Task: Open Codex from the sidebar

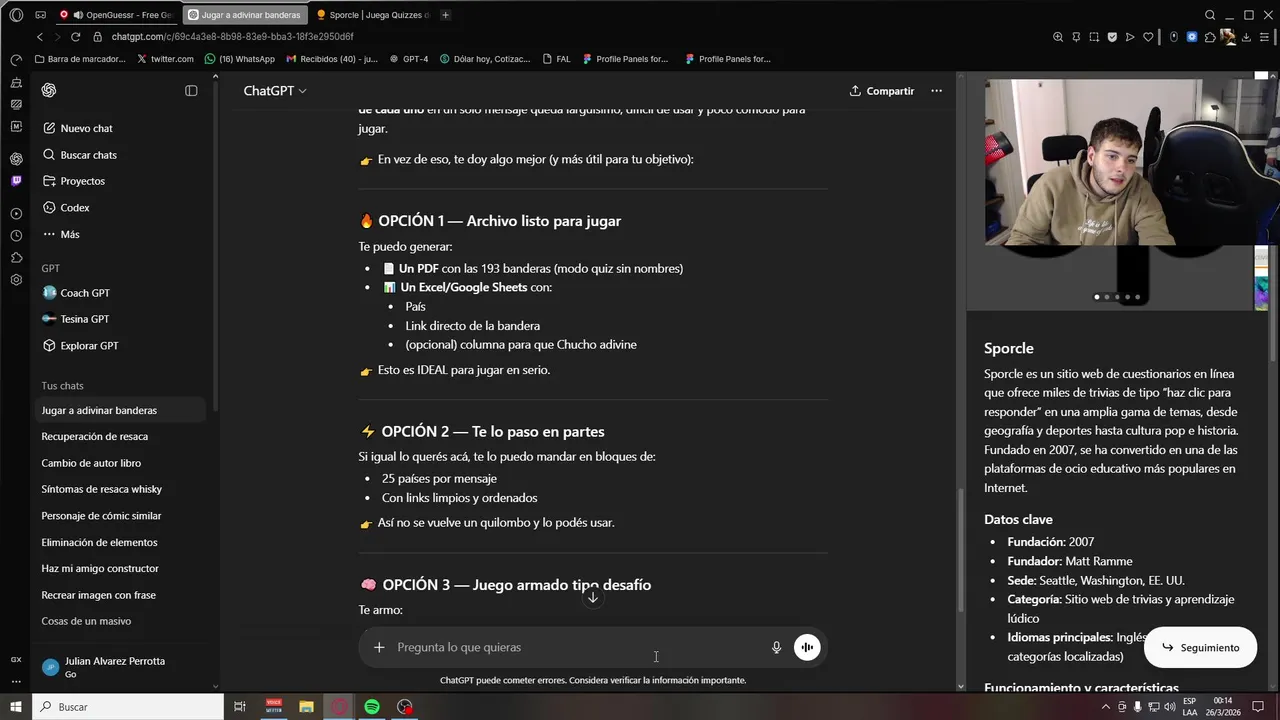Action: [118, 208]
